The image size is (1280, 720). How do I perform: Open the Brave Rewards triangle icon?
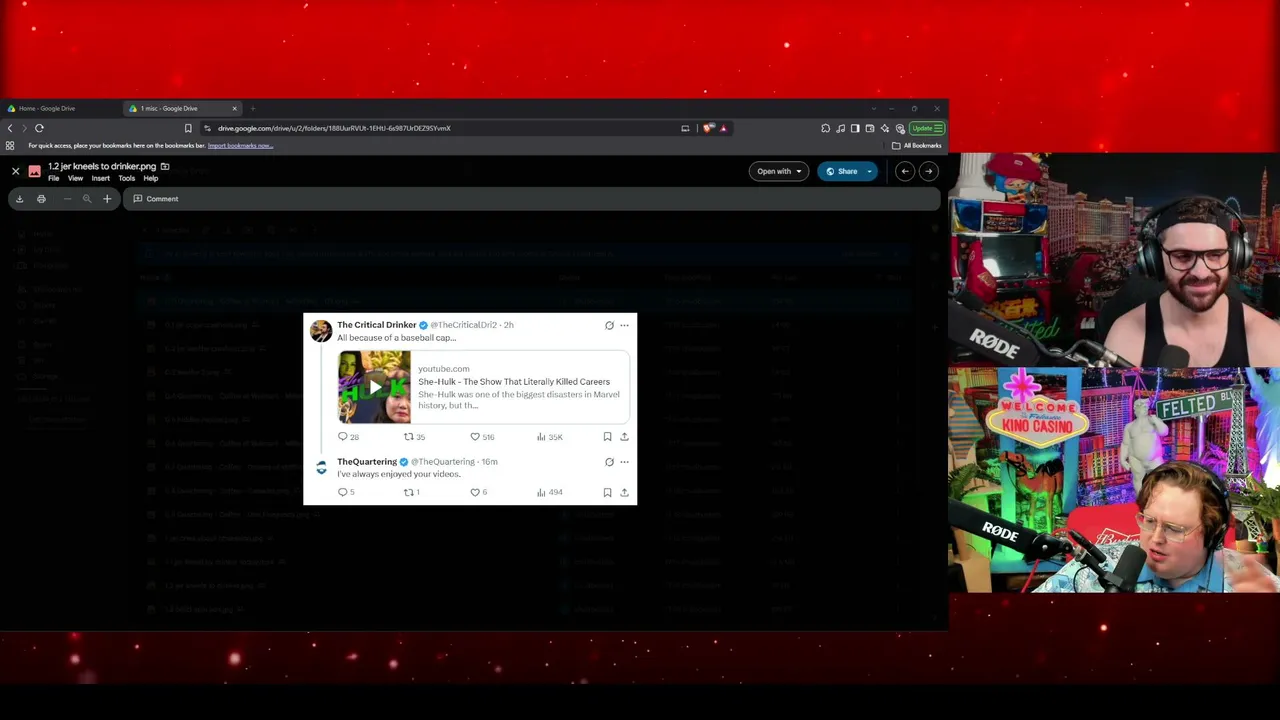723,128
